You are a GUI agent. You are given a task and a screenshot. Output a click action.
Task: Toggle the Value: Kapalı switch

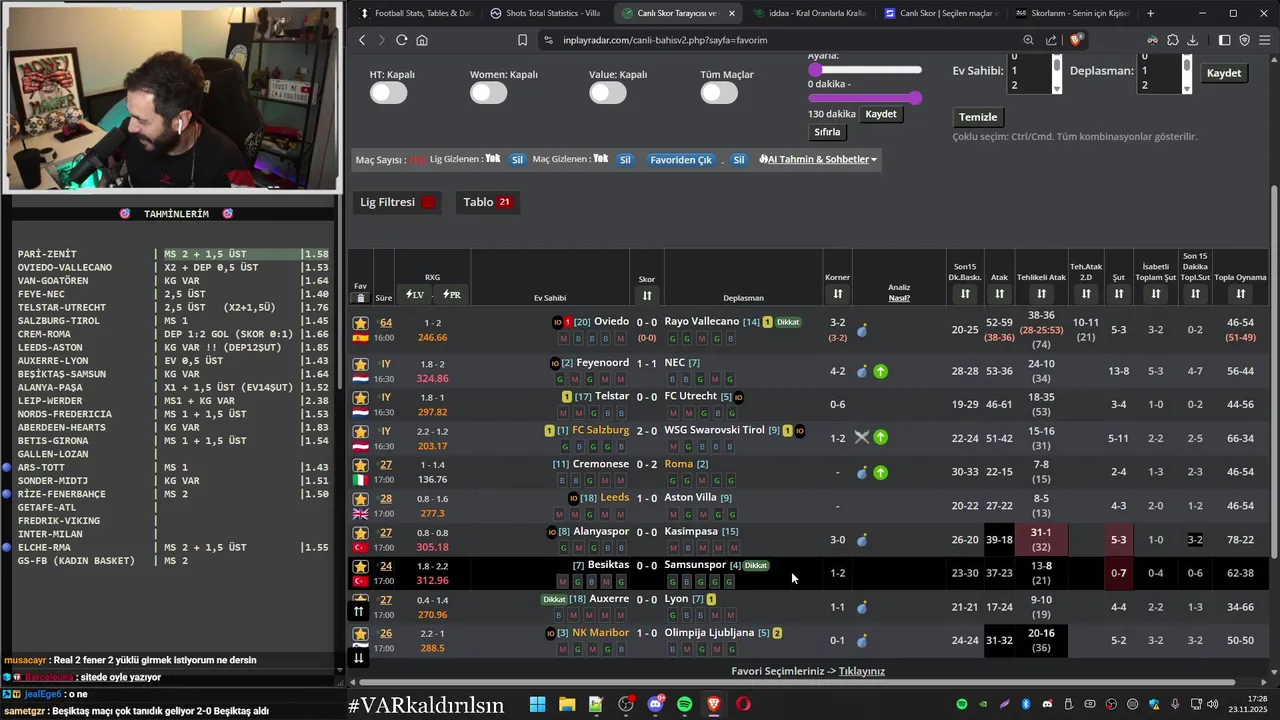point(608,93)
